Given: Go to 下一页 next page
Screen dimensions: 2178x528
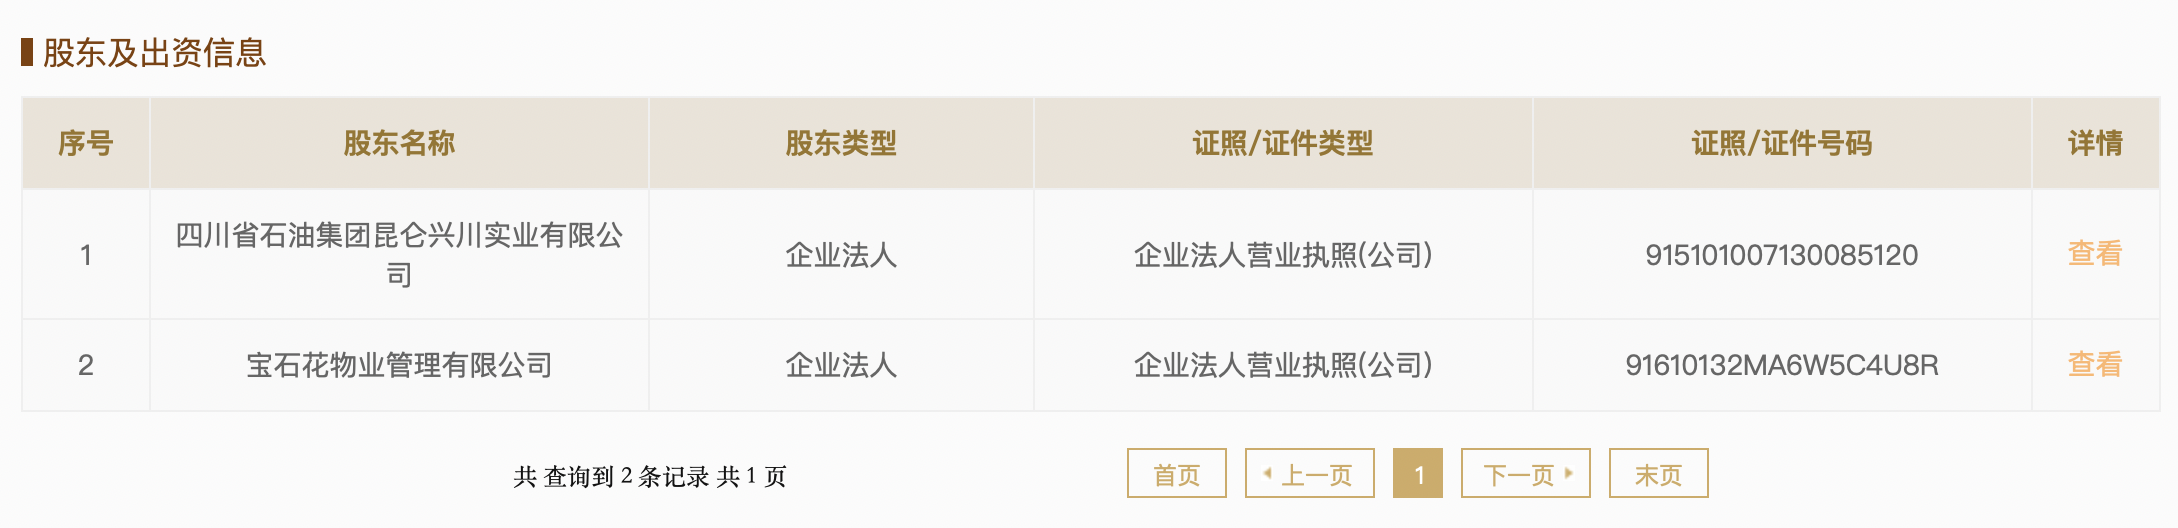Looking at the screenshot, I should pyautogui.click(x=1525, y=474).
